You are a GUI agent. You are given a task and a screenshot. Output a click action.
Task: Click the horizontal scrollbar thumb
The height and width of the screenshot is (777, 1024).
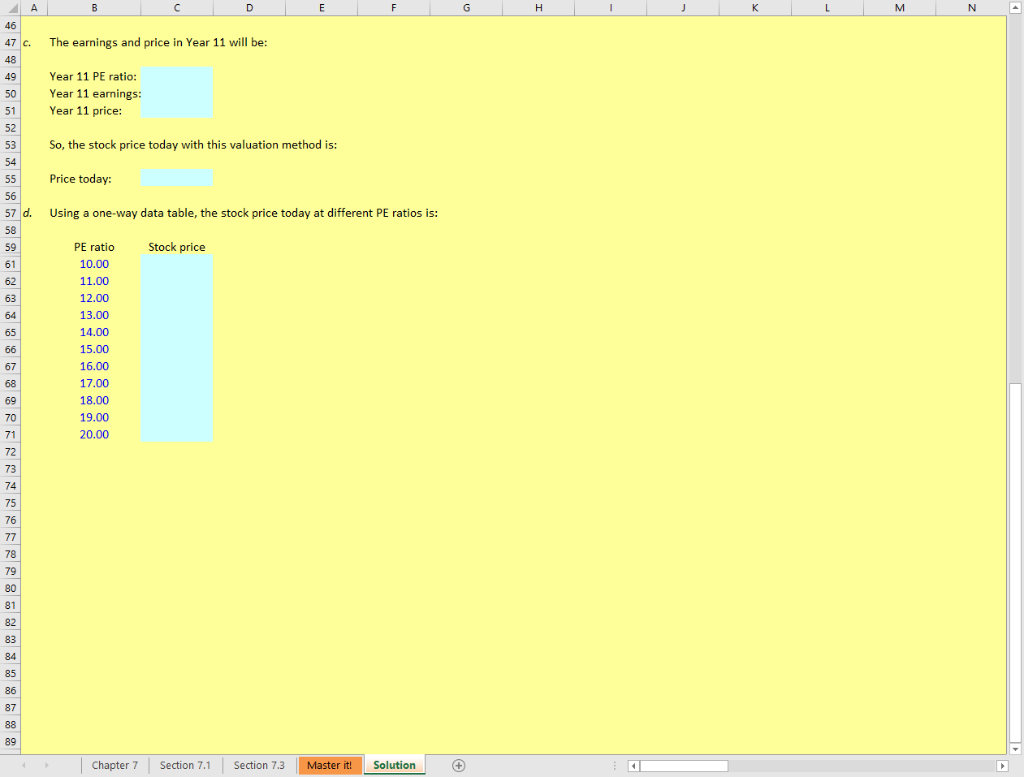click(684, 765)
